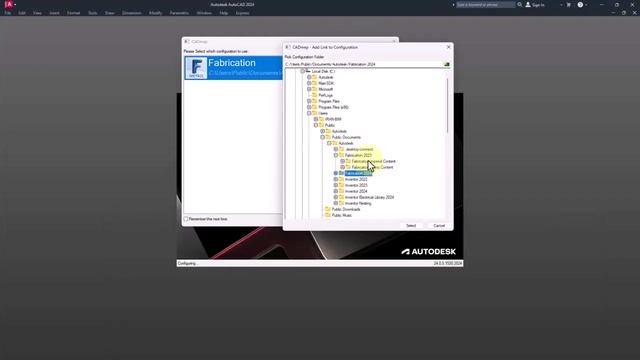The image size is (640, 360).
Task: Click the Inventor 2024 folder icon
Action: 341,191
